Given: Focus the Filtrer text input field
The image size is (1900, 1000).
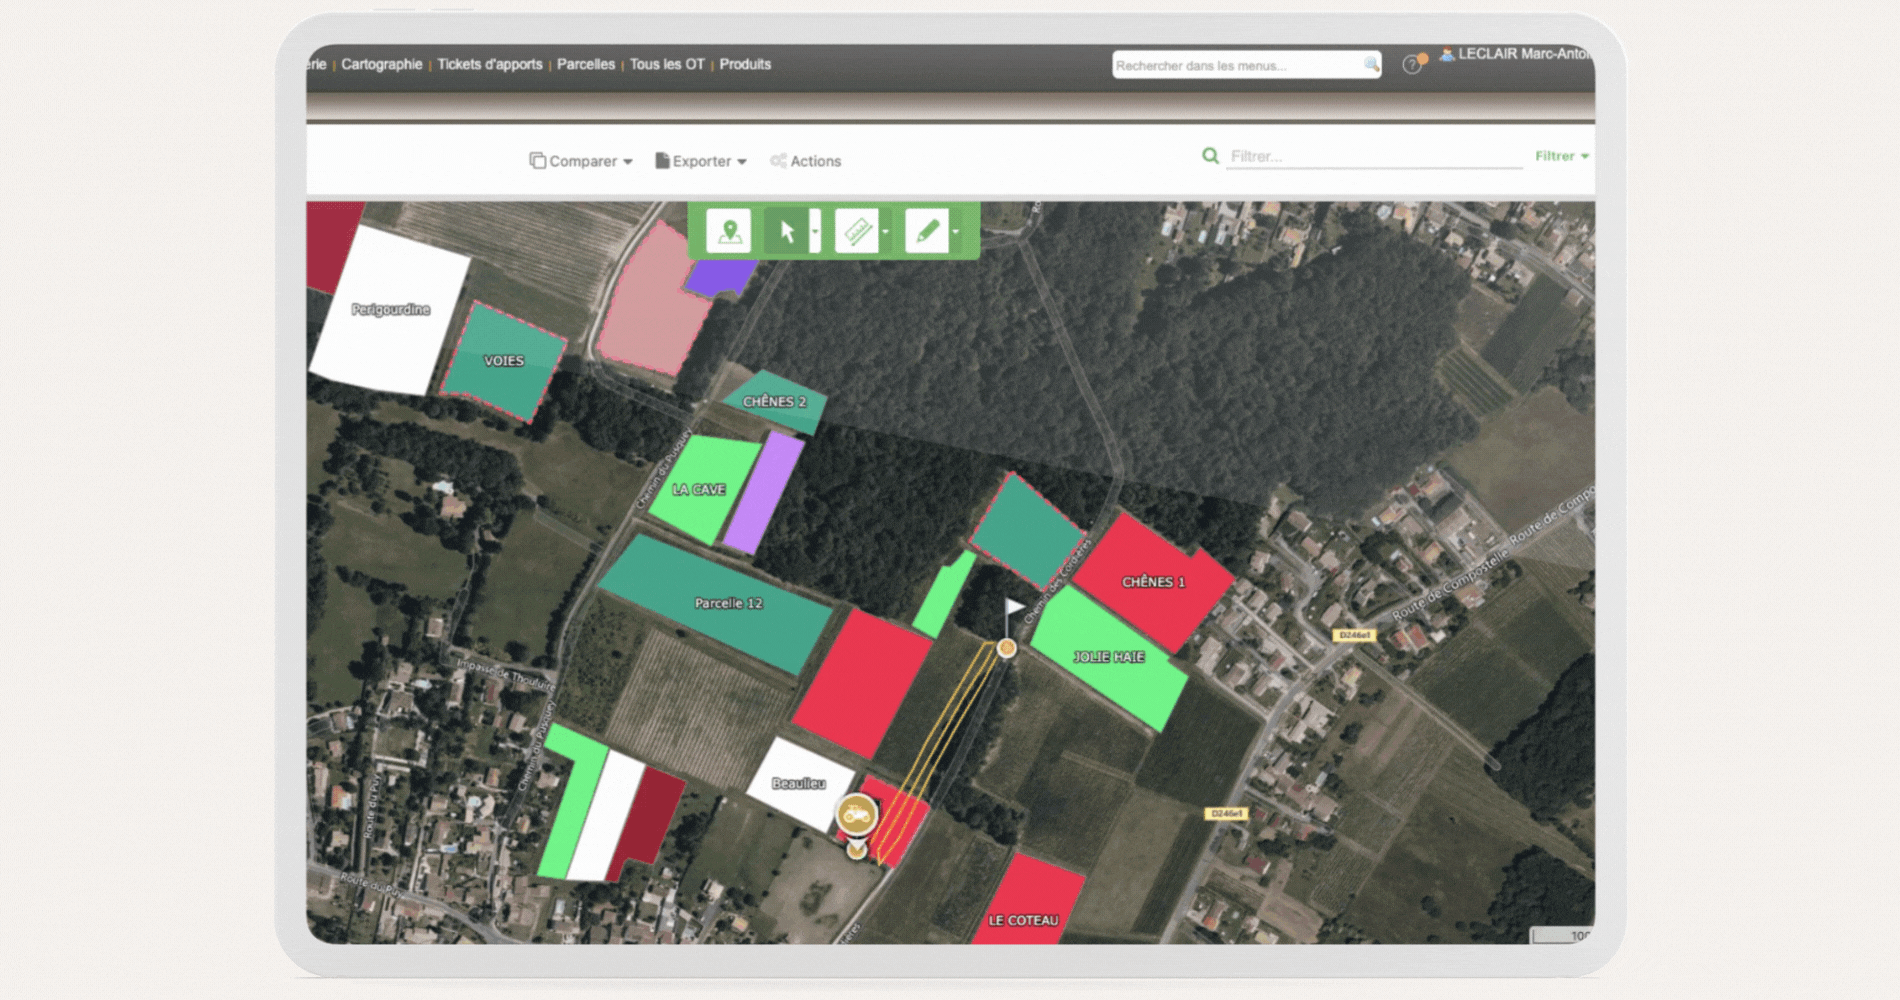Looking at the screenshot, I should (1373, 156).
